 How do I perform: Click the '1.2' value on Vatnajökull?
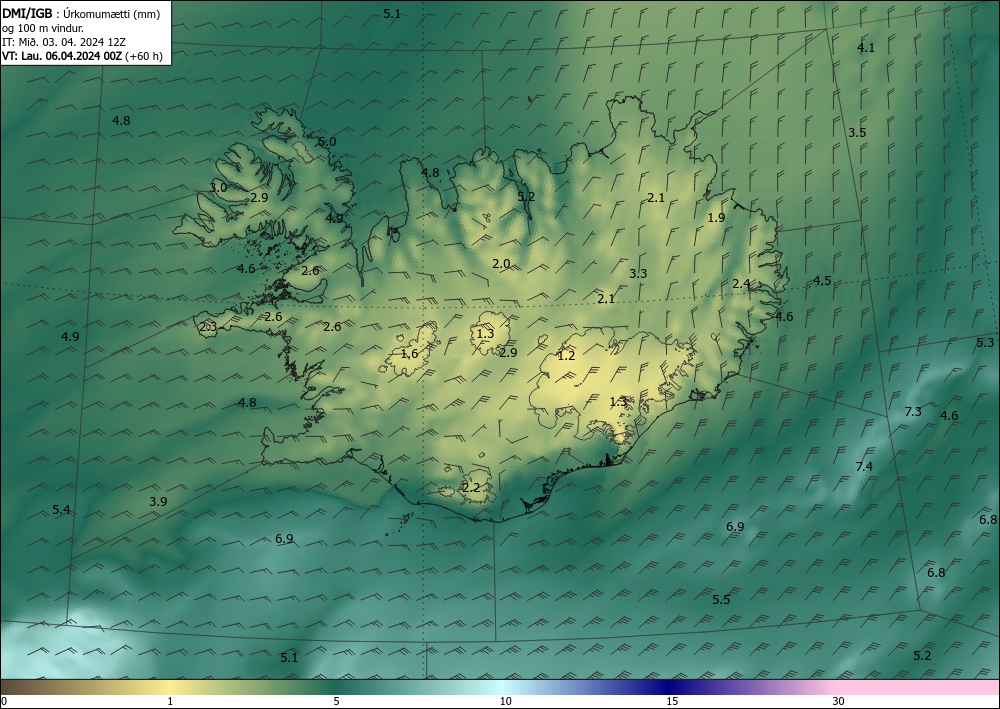tap(566, 356)
